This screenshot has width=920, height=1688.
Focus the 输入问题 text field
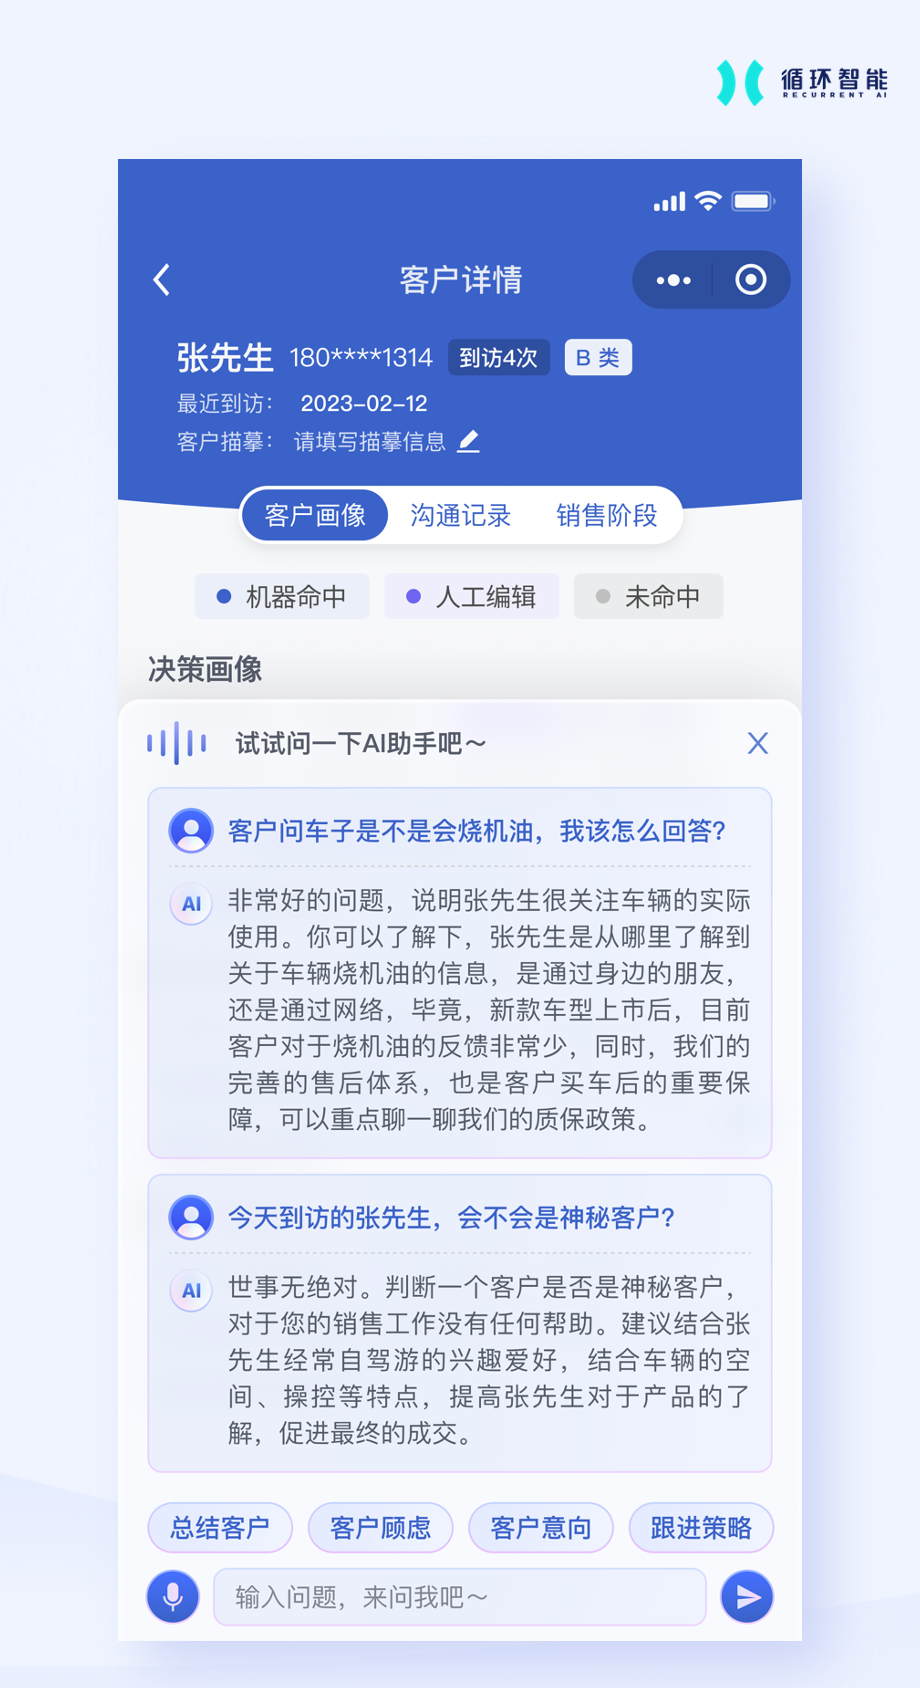tap(460, 1597)
